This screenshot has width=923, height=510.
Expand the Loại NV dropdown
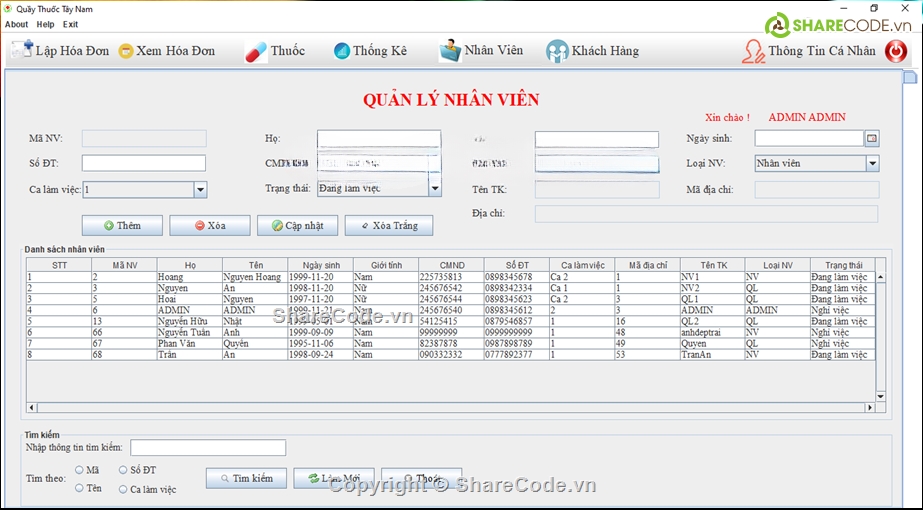point(872,164)
